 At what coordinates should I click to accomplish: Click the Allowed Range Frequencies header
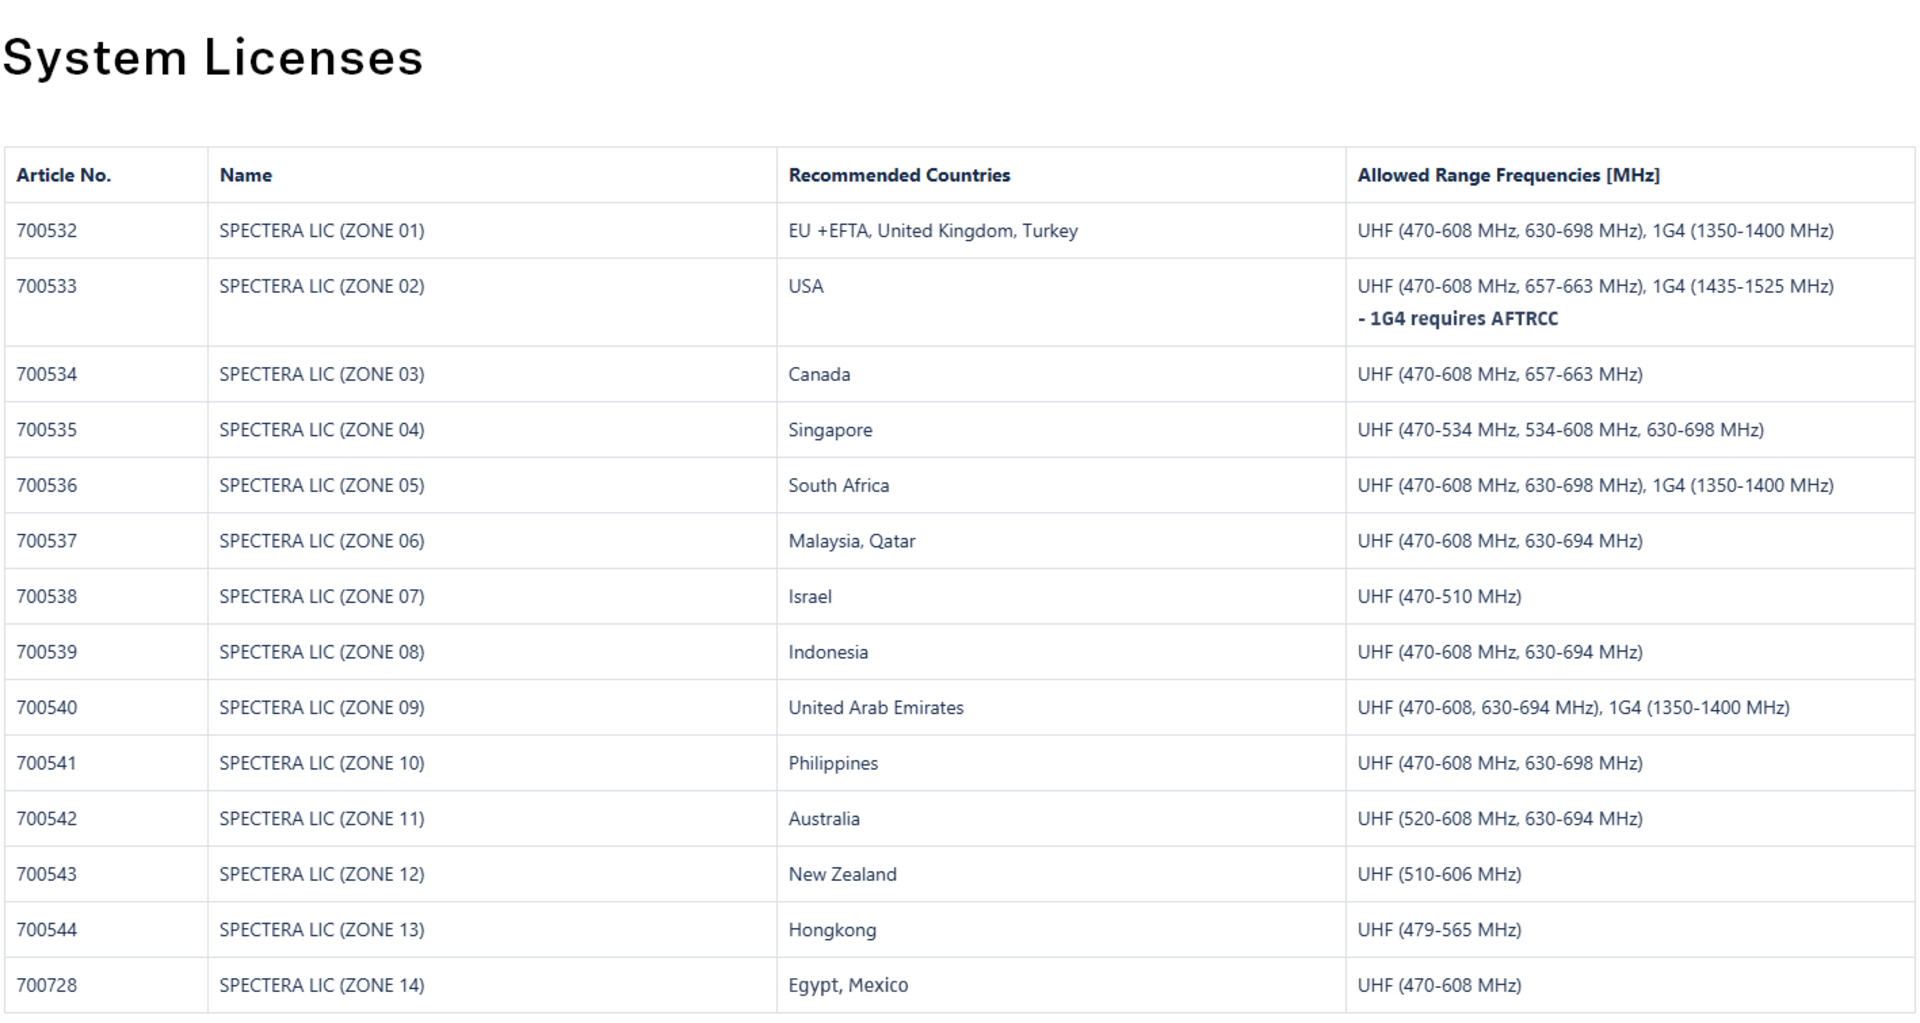coord(1508,175)
